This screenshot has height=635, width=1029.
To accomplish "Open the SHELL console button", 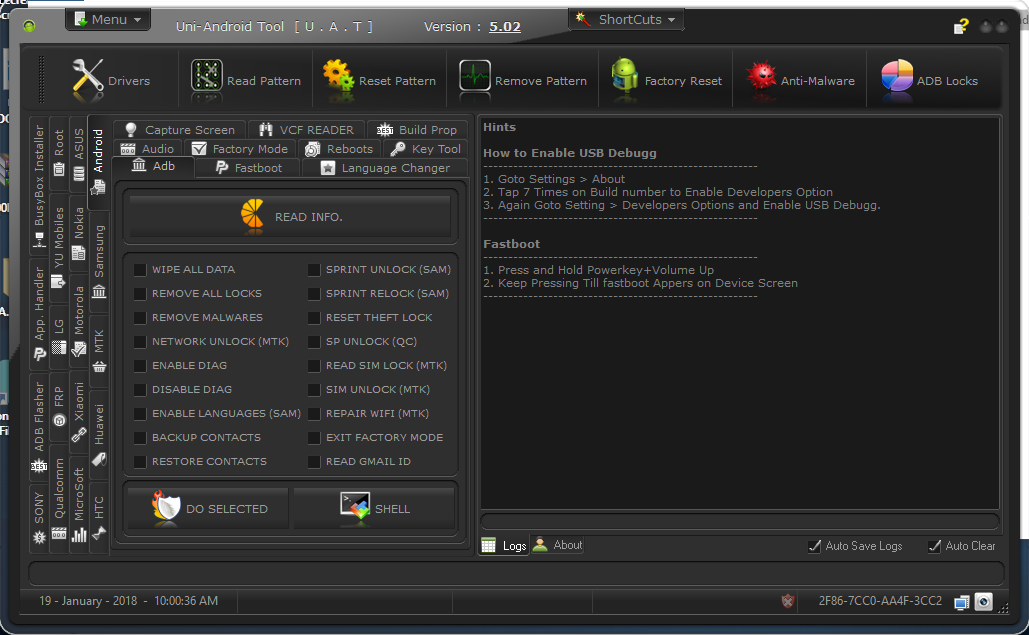I will [x=374, y=508].
